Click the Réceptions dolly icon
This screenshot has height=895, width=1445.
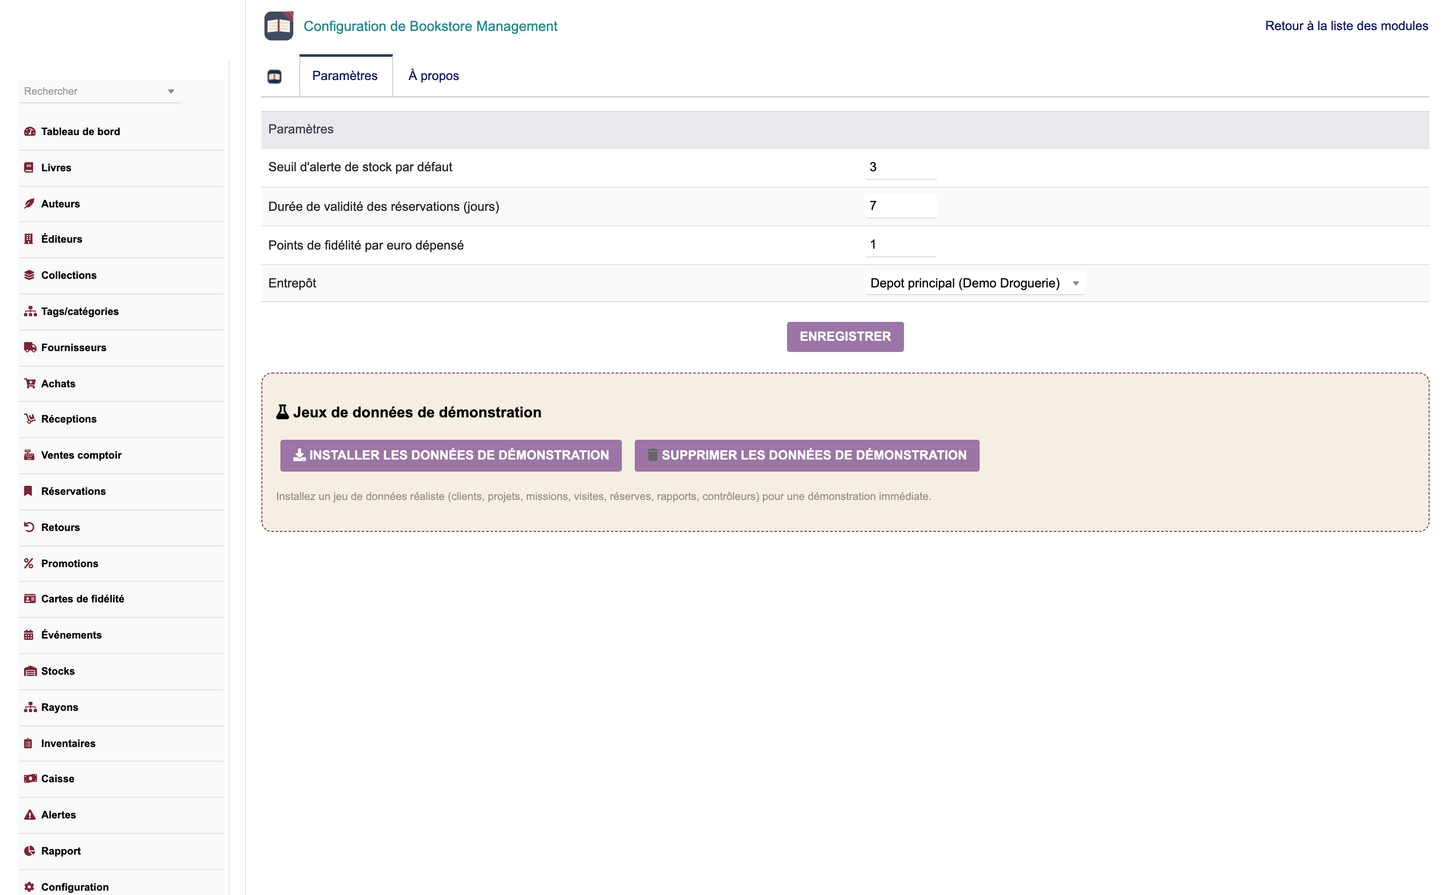coord(30,419)
